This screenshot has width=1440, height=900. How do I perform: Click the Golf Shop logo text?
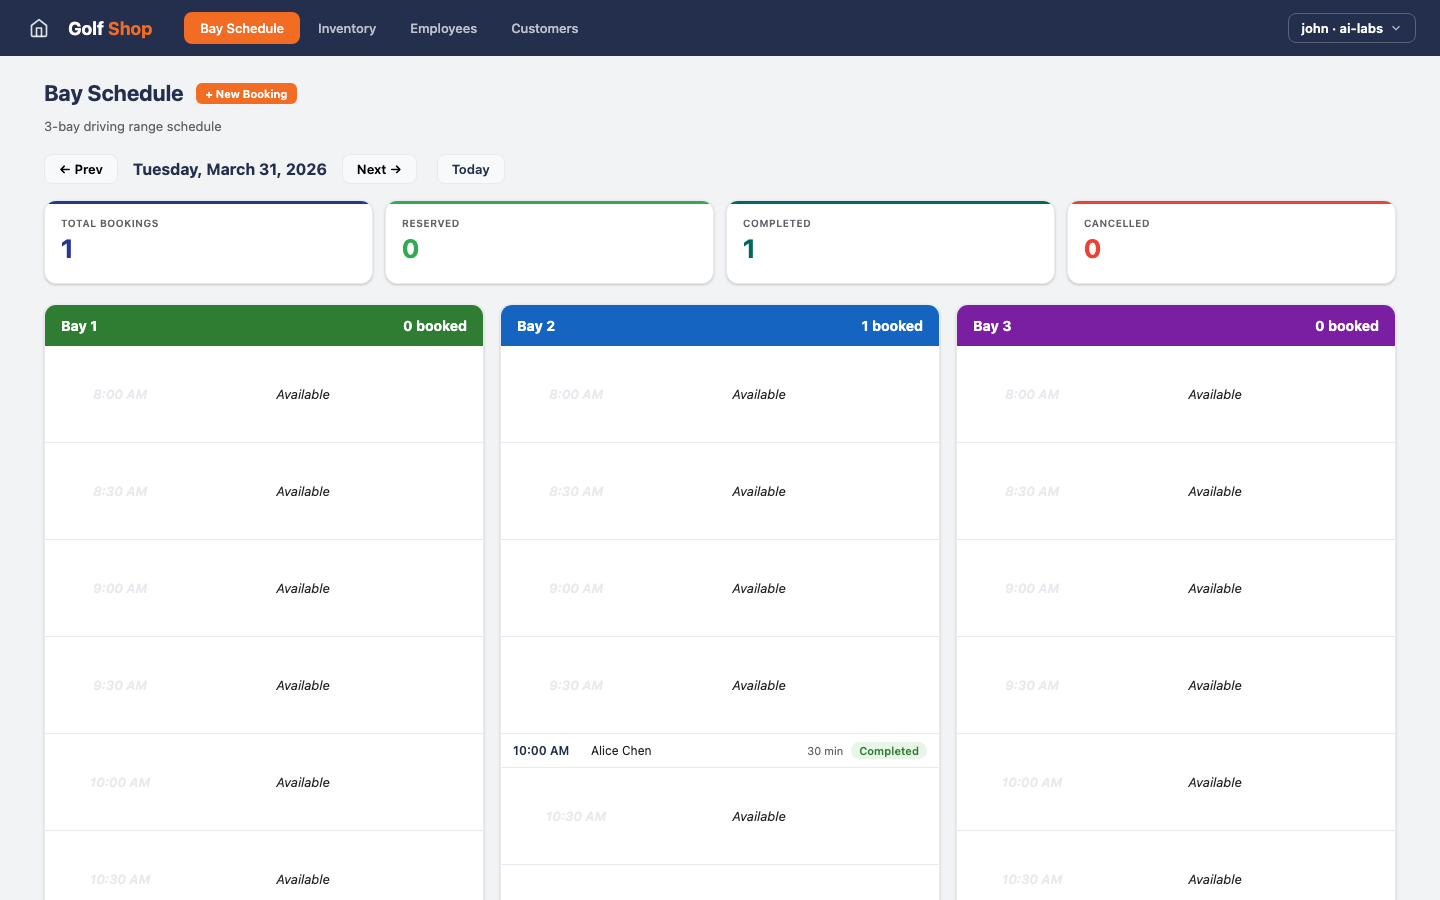(110, 28)
